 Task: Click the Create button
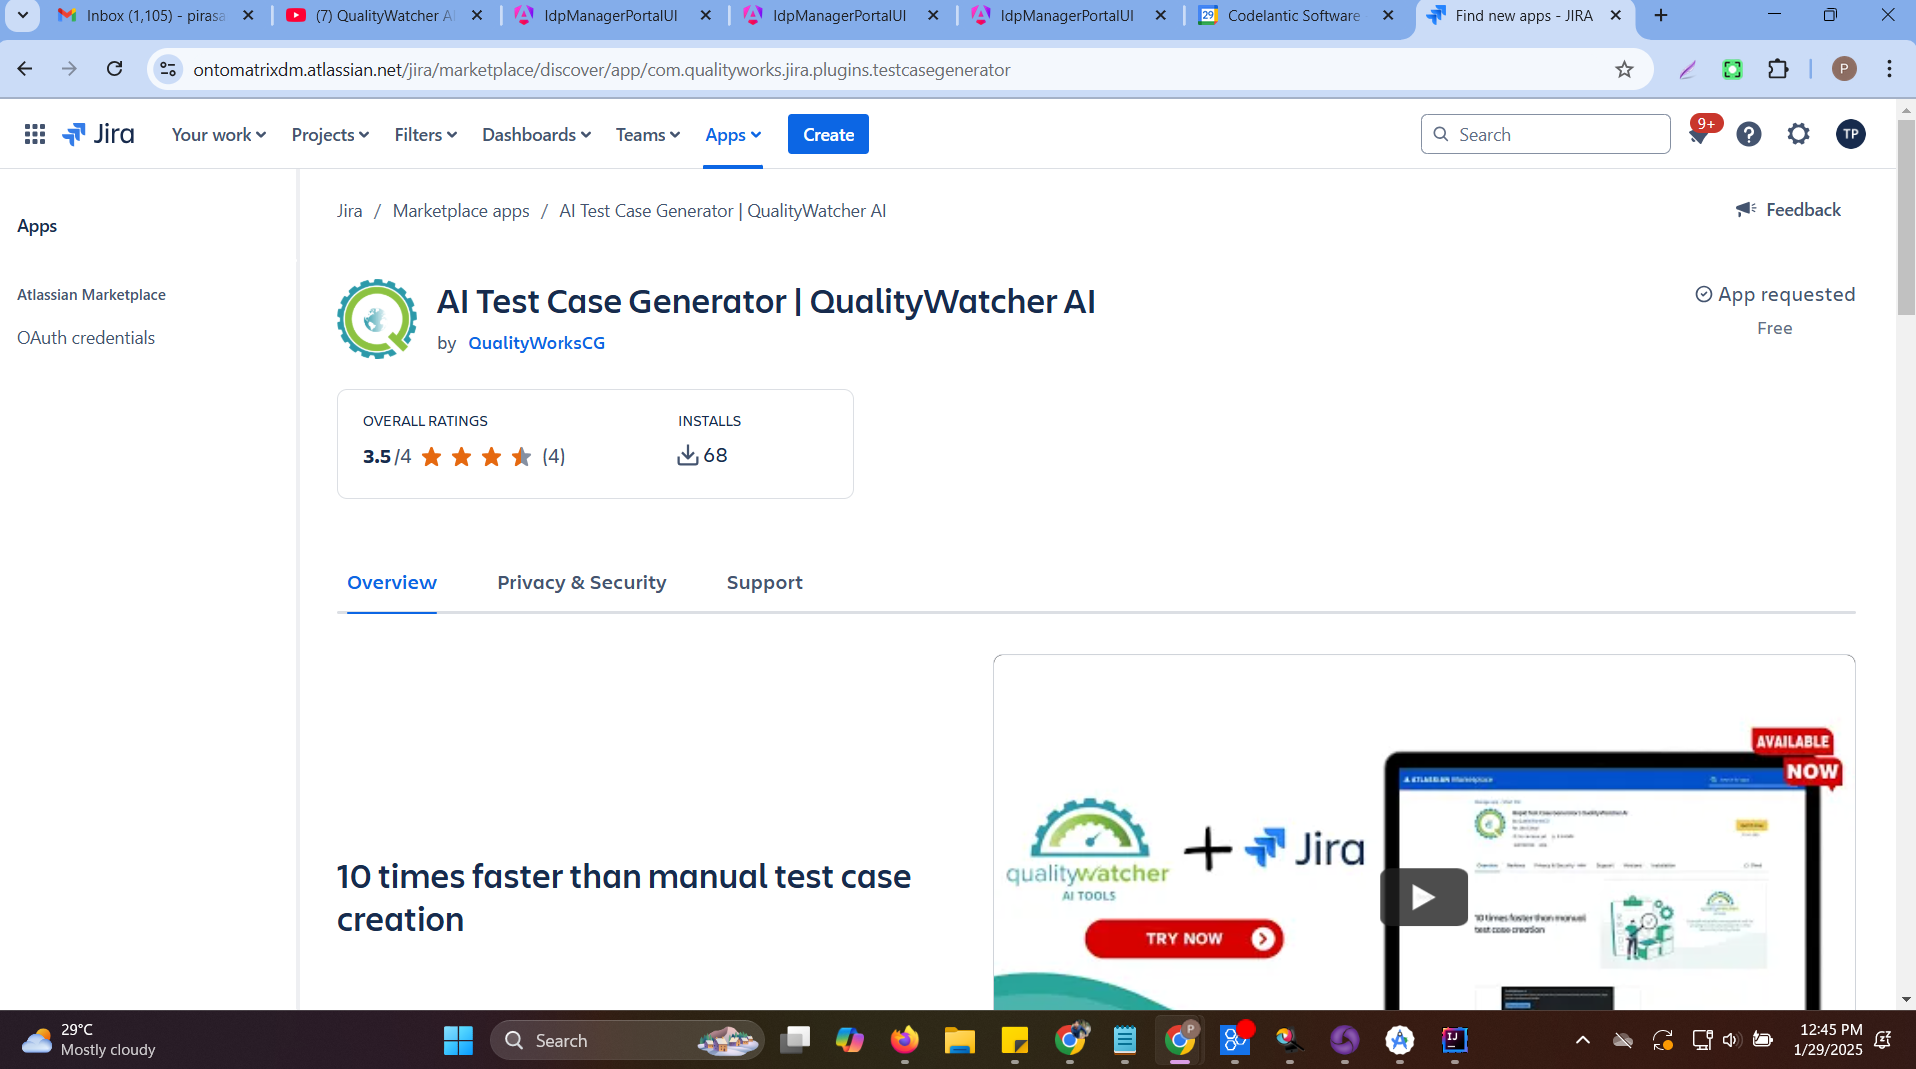point(828,134)
